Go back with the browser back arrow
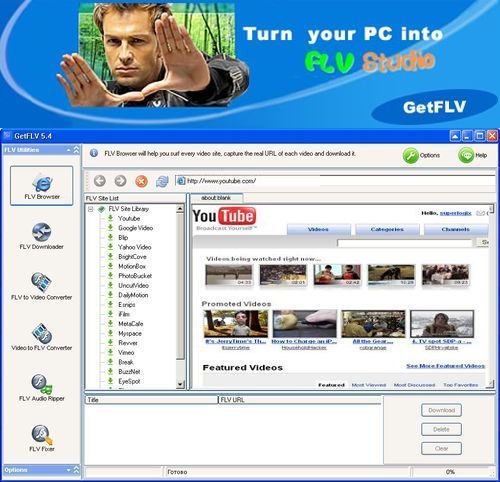Screen dimensions: 500x482 tap(100, 181)
